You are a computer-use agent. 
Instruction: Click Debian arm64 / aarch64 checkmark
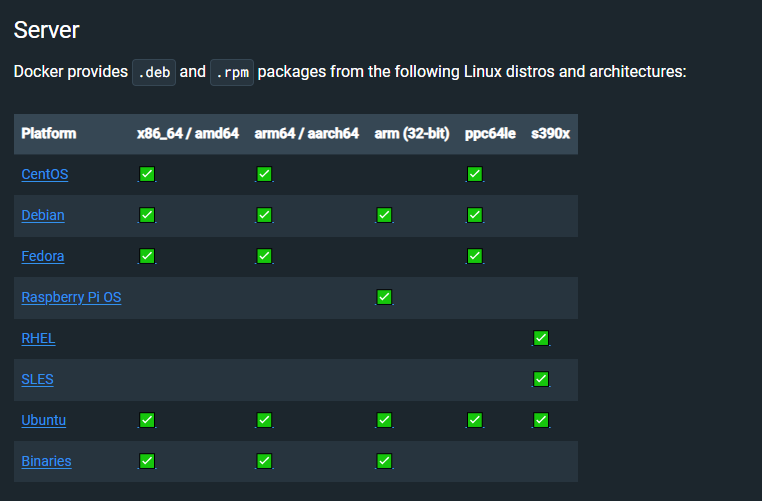point(264,215)
